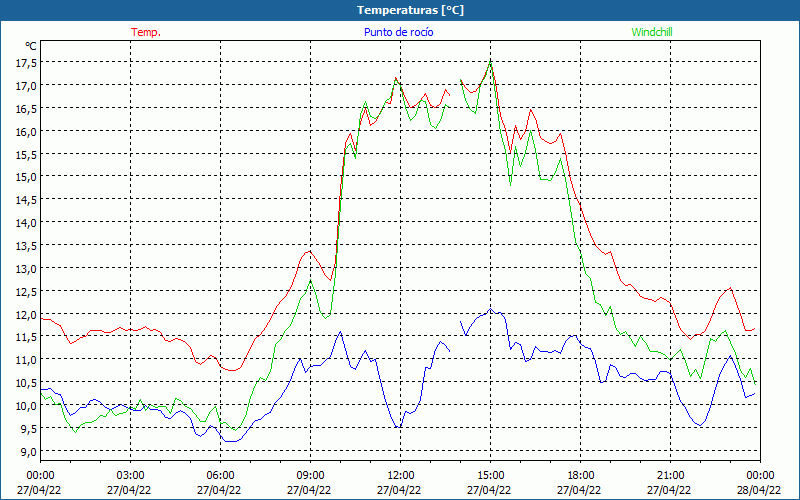Screen dimensions: 800x500
Task: Click the 14,0 y-axis value
Action: click(27, 223)
